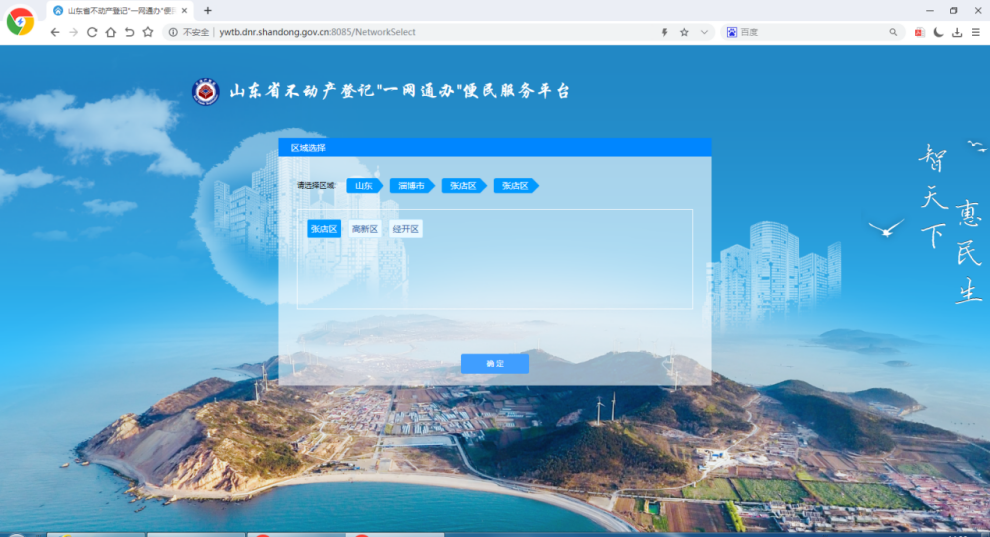Viewport: 990px width, 537px height.
Task: Click the Baidu search engine icon
Action: [x=732, y=32]
